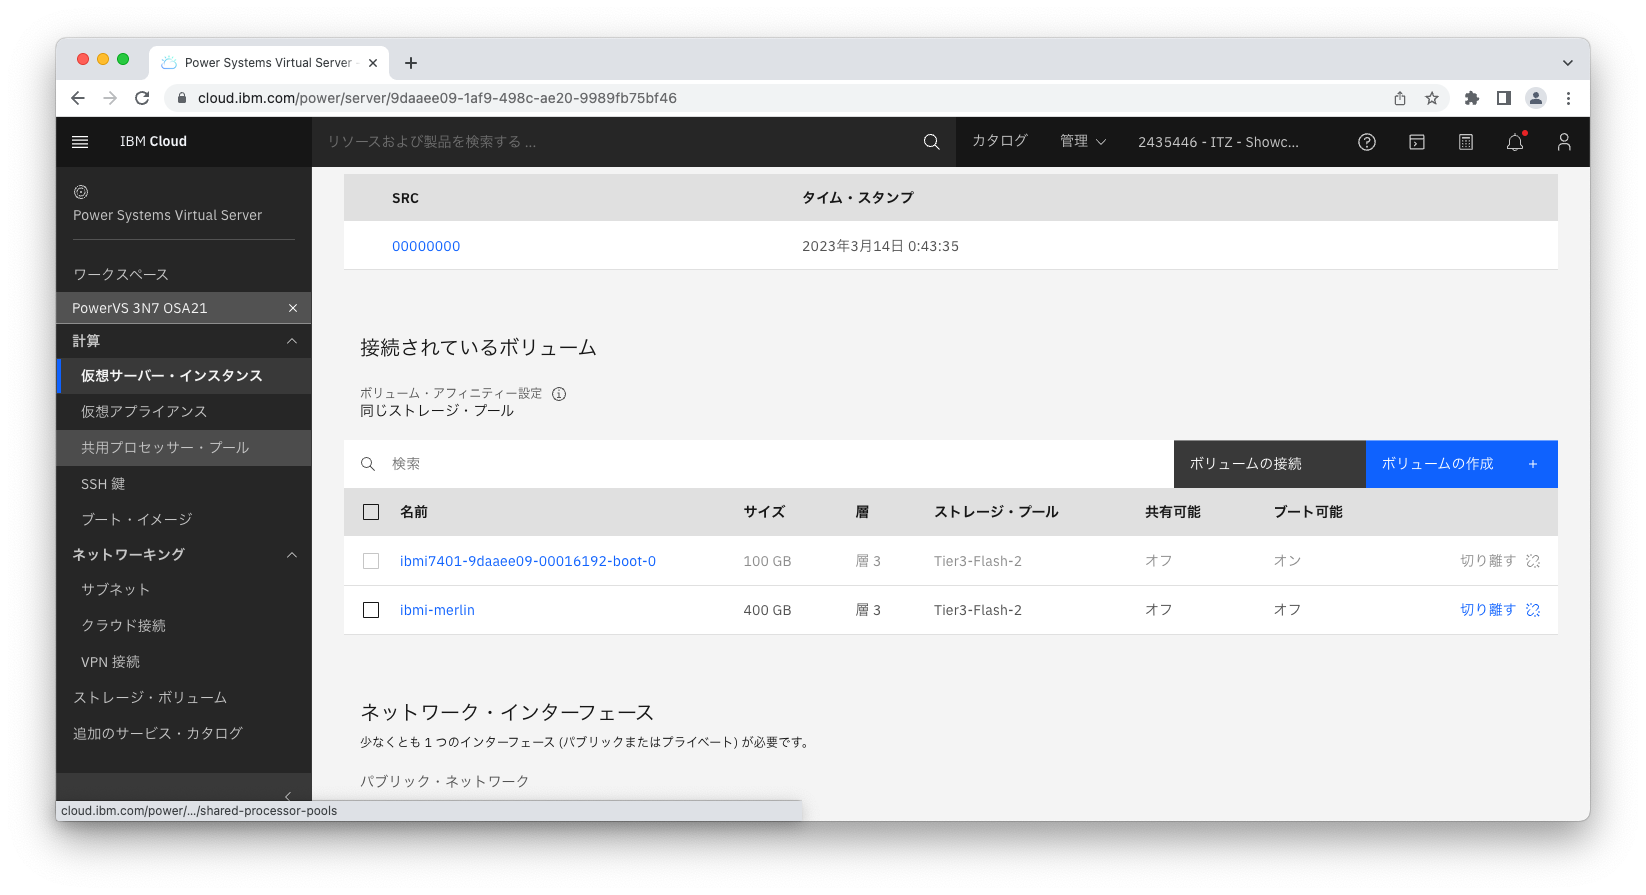Click the ボリュームの接続 button

pyautogui.click(x=1269, y=464)
